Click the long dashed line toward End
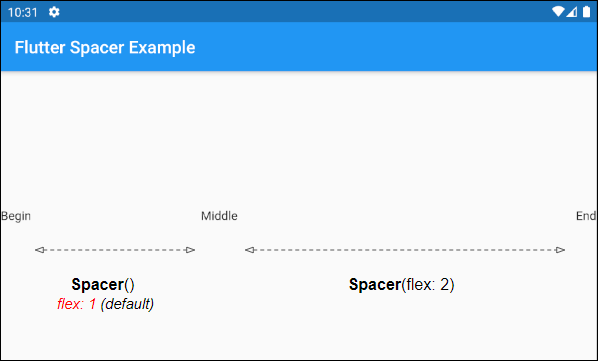This screenshot has width=598, height=361. click(x=405, y=250)
